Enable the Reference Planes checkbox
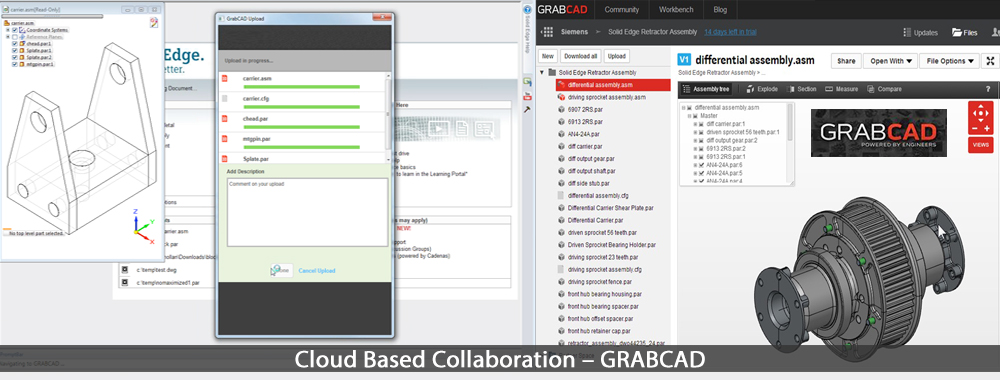Image resolution: width=1000 pixels, height=380 pixels. point(15,37)
